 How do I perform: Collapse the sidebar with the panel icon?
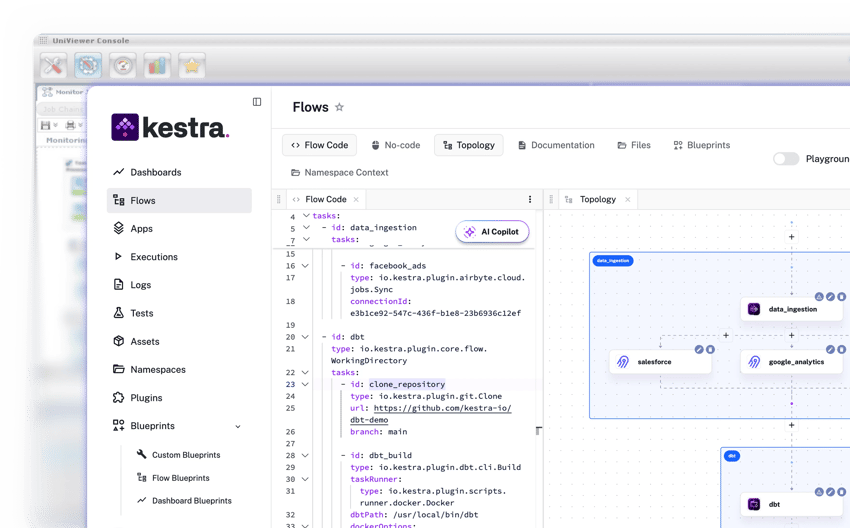click(257, 102)
